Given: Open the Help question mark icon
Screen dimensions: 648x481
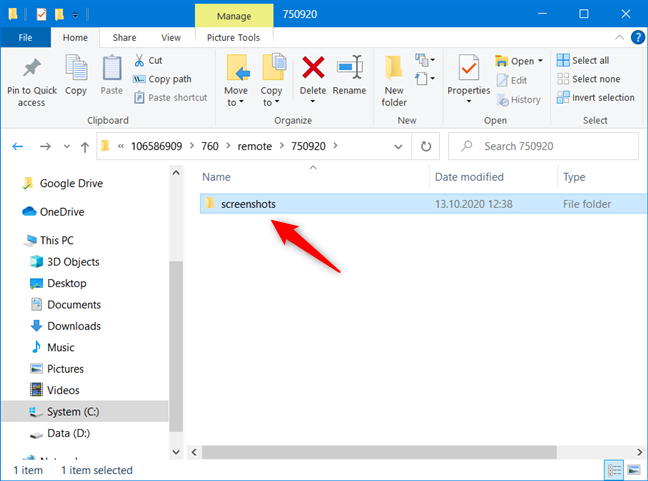Looking at the screenshot, I should point(638,38).
